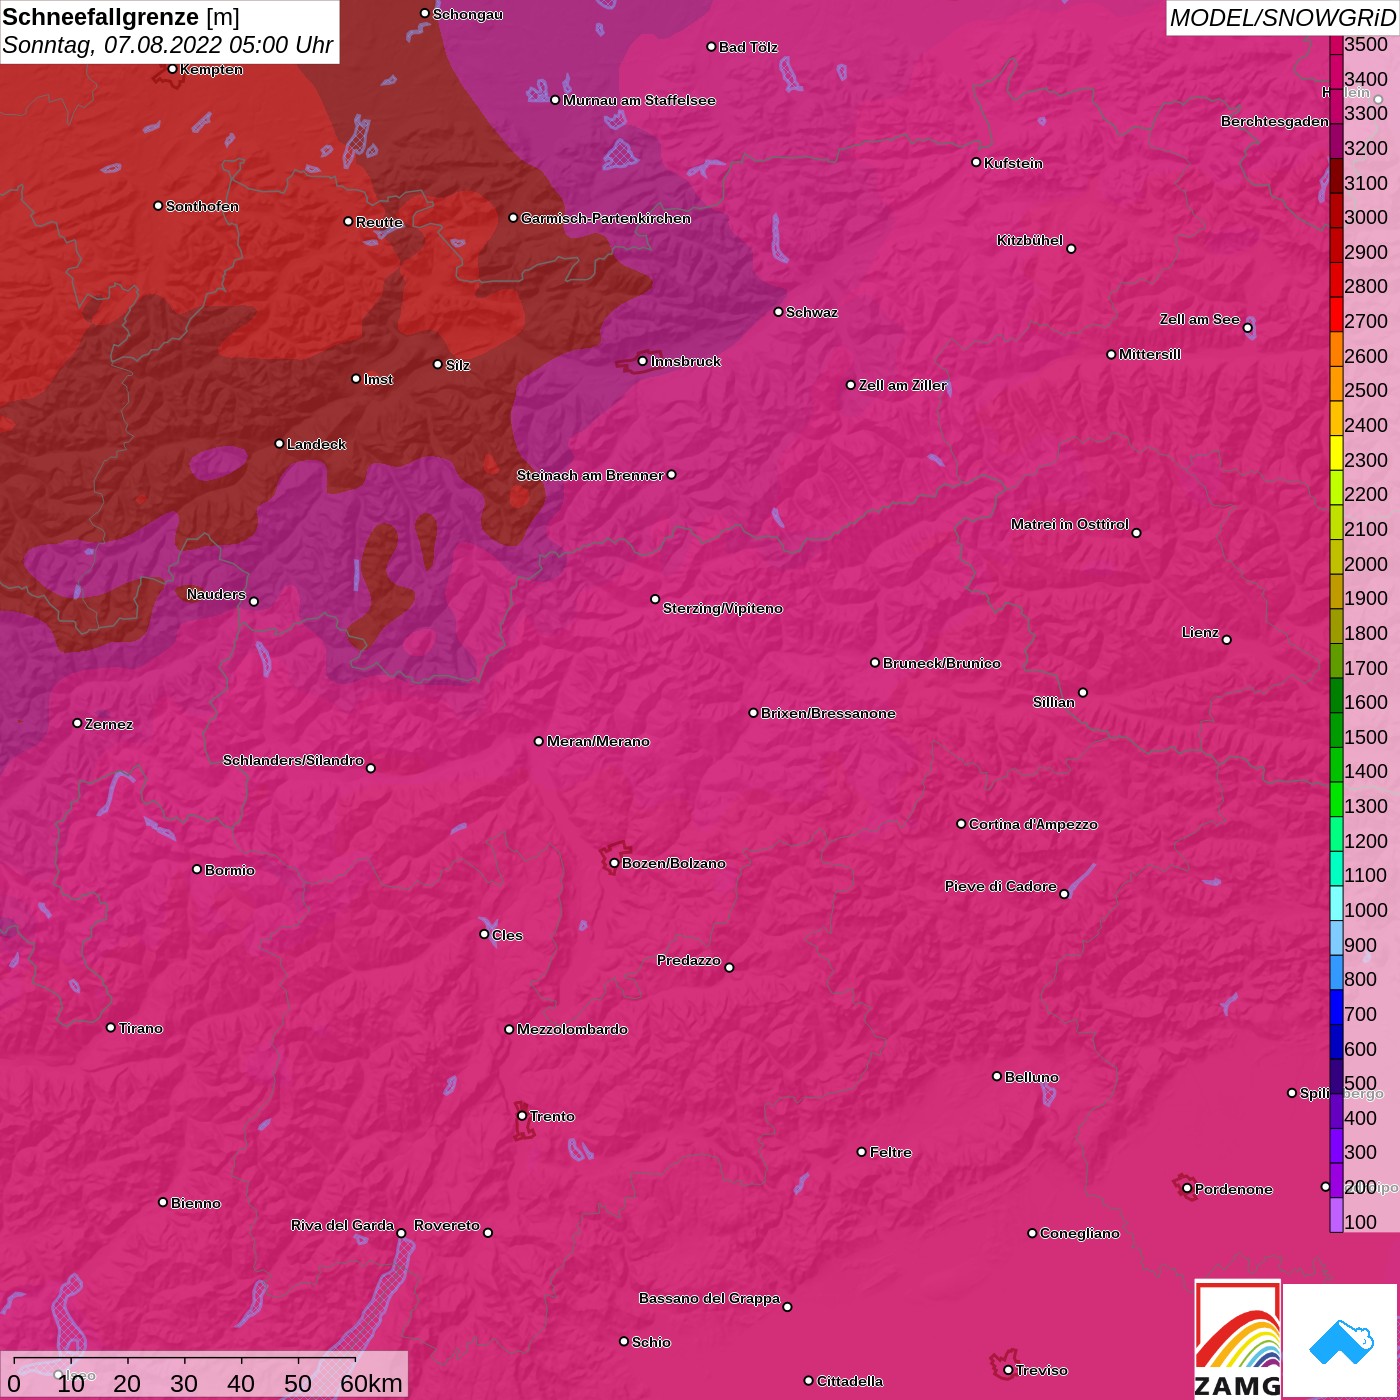Image resolution: width=1400 pixels, height=1400 pixels.
Task: Select the Trento location marker
Action: (522, 1116)
